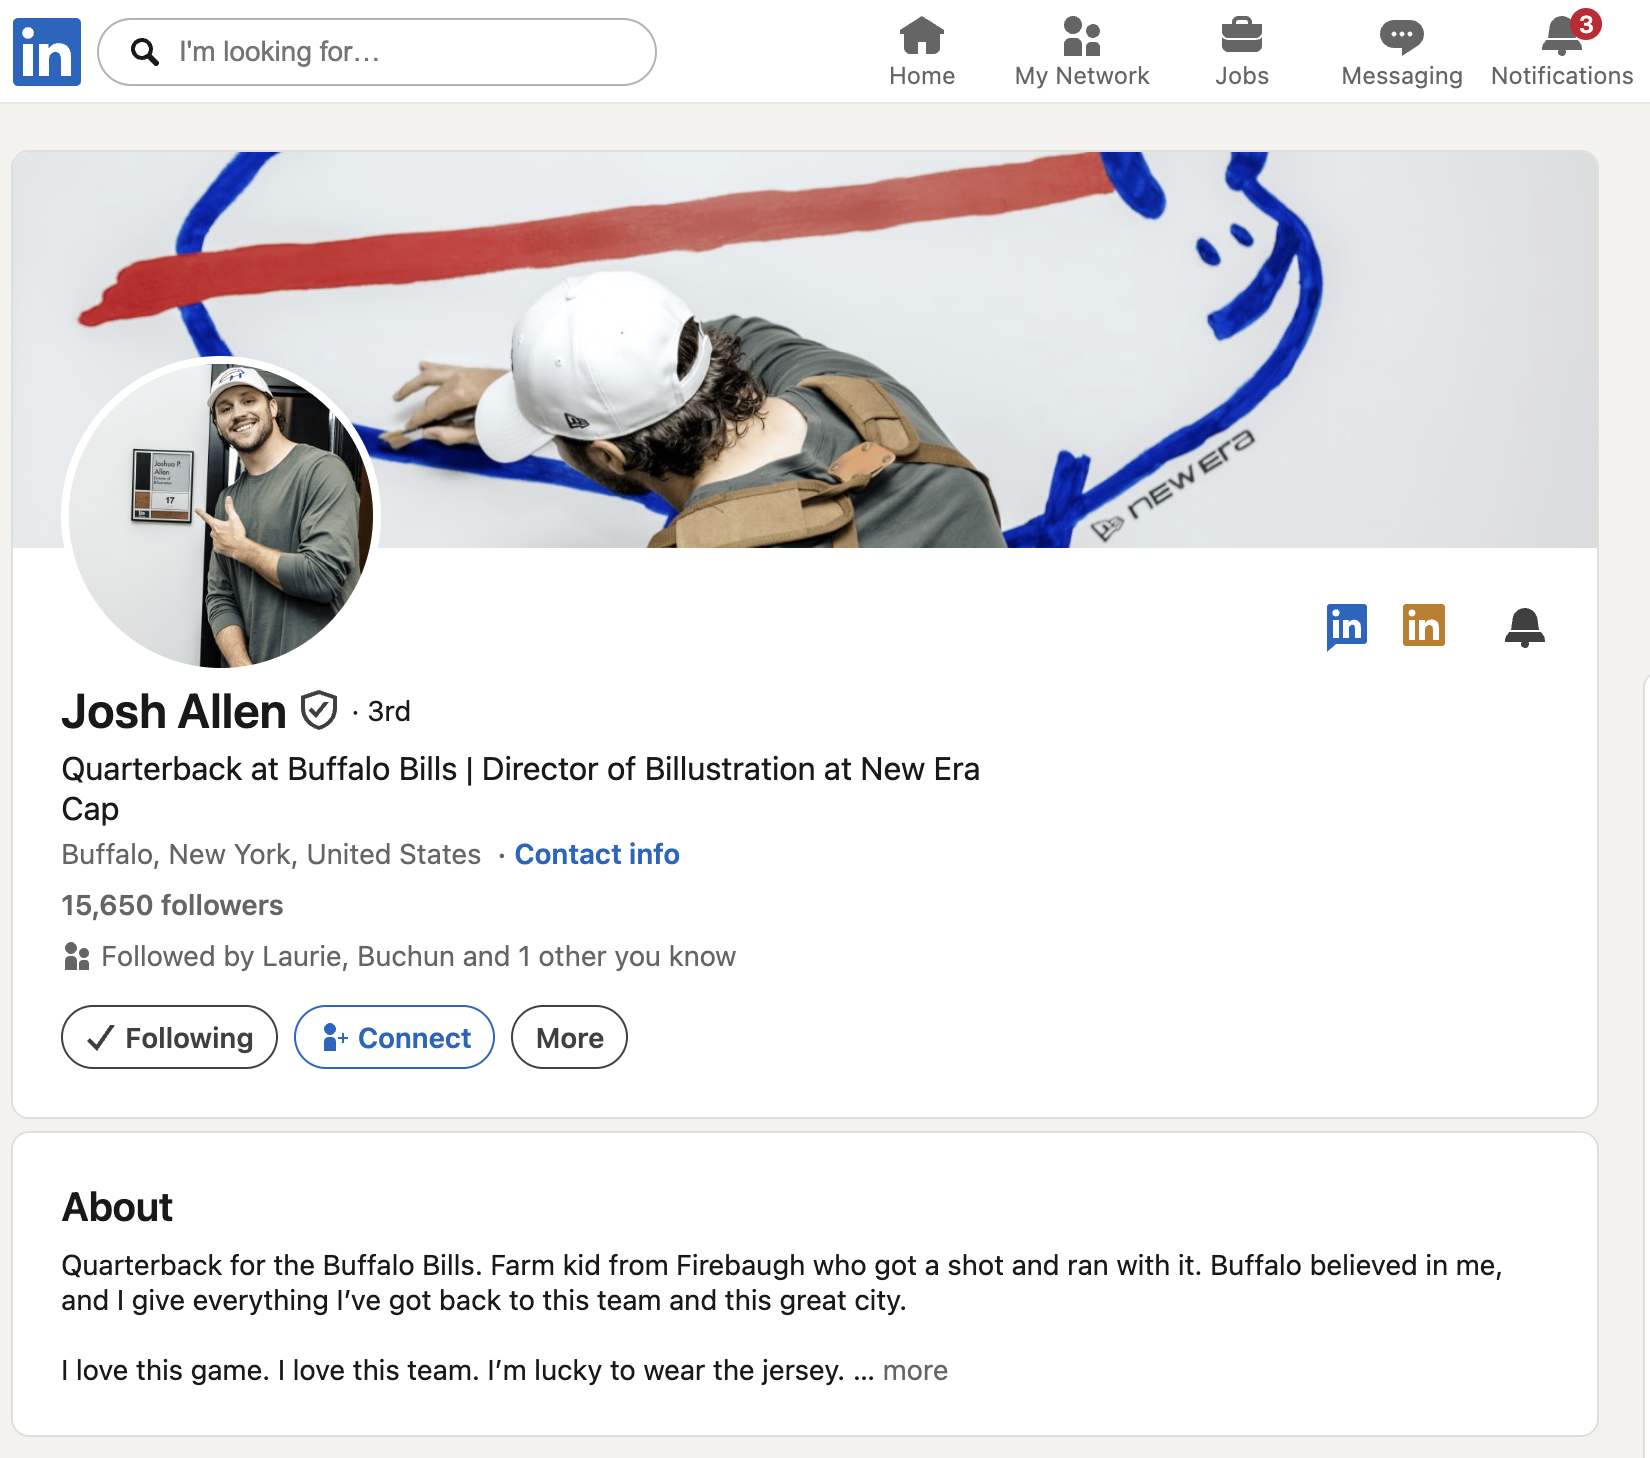
Task: Open the Messaging speech bubble icon
Action: [x=1402, y=37]
